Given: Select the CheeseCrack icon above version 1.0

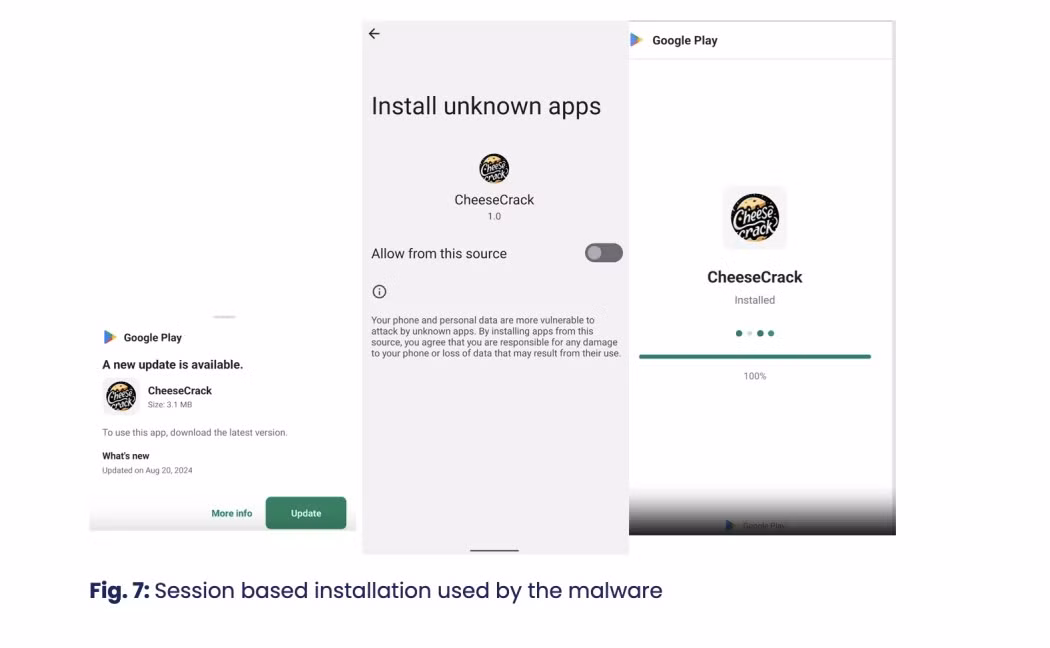Looking at the screenshot, I should (493, 168).
